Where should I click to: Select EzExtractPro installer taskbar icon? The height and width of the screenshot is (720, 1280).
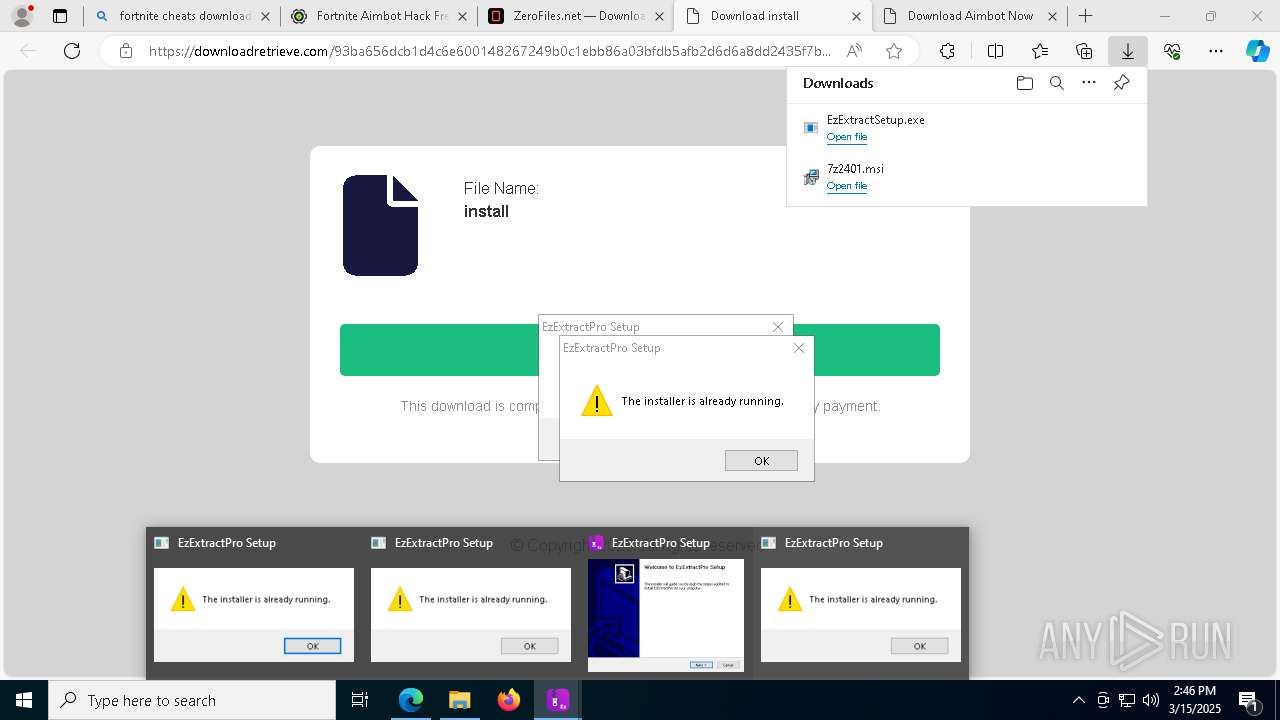558,700
